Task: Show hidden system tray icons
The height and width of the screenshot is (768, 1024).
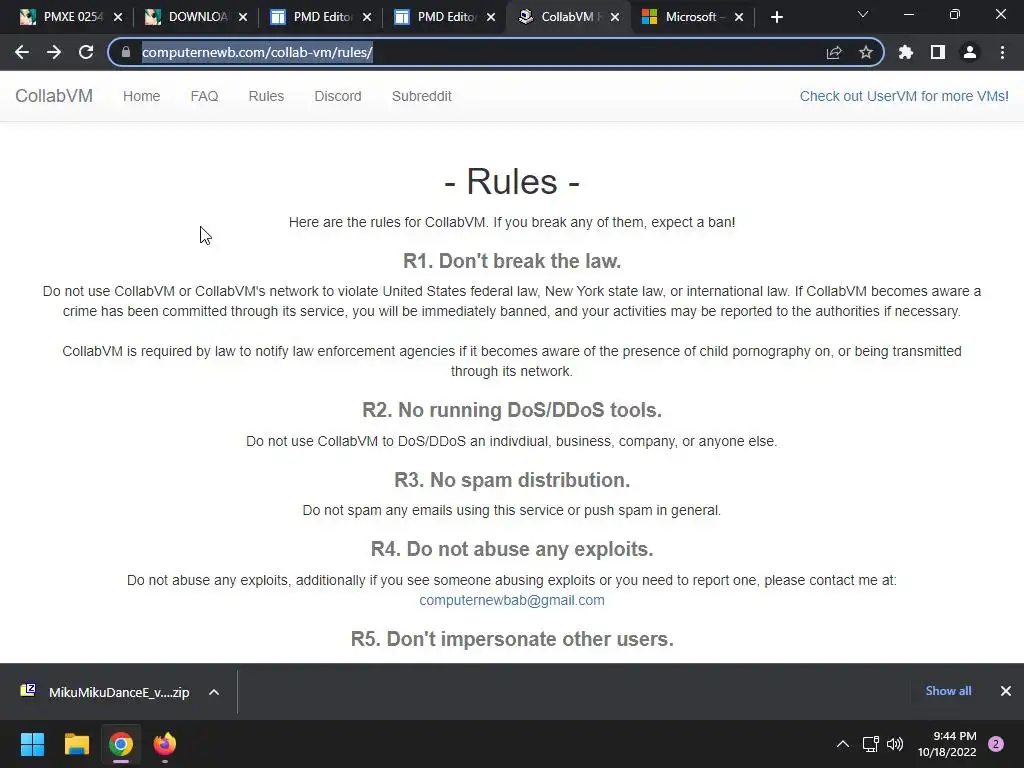Action: tap(843, 744)
